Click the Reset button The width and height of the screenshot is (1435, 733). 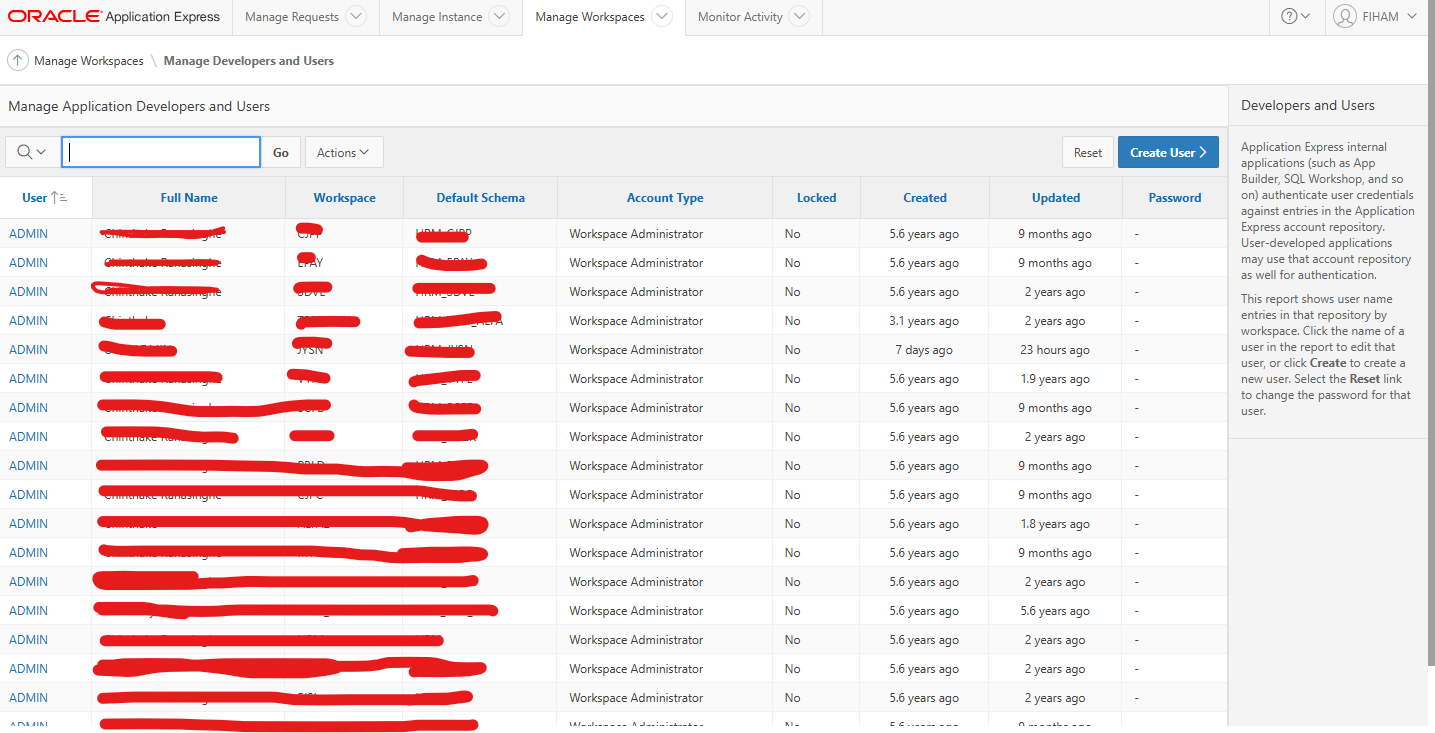point(1087,152)
